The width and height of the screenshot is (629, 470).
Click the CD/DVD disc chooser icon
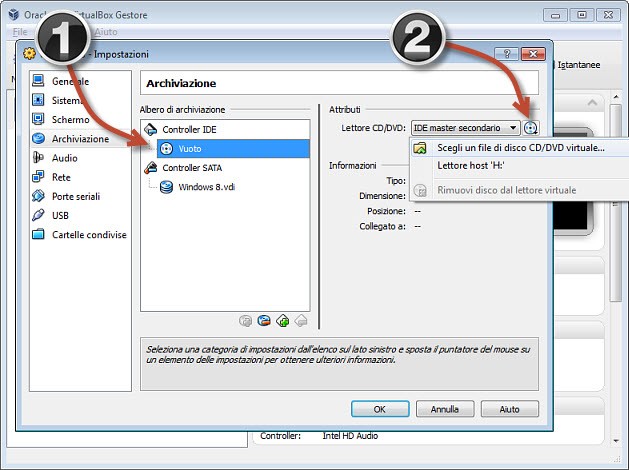pos(530,128)
